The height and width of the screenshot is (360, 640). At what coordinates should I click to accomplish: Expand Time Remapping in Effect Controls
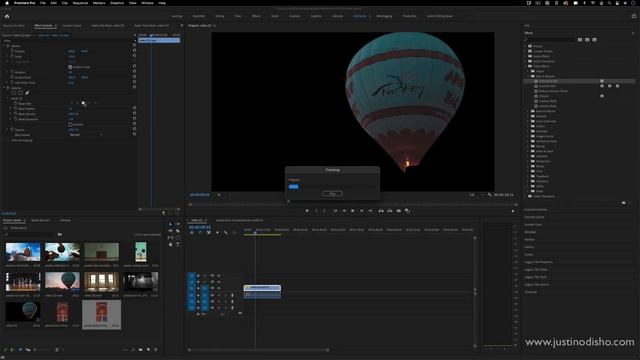click(x=4, y=140)
